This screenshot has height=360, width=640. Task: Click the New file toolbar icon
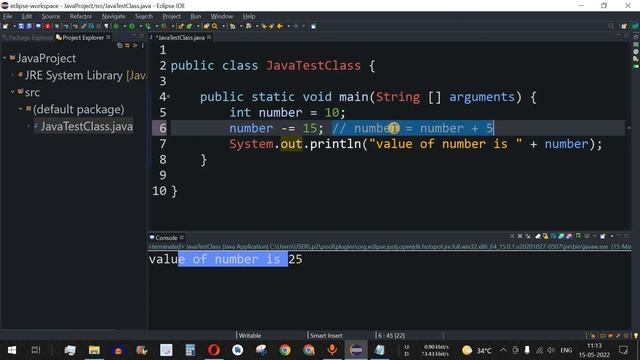pyautogui.click(x=5, y=26)
